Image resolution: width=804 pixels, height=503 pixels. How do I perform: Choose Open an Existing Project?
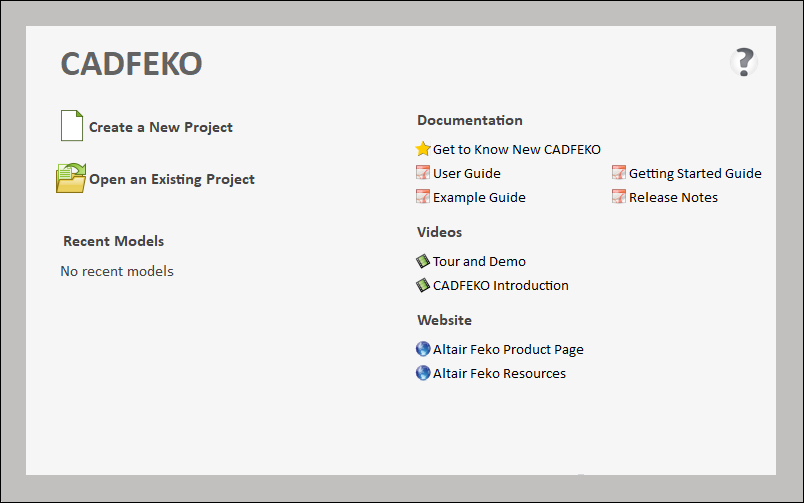tap(172, 179)
